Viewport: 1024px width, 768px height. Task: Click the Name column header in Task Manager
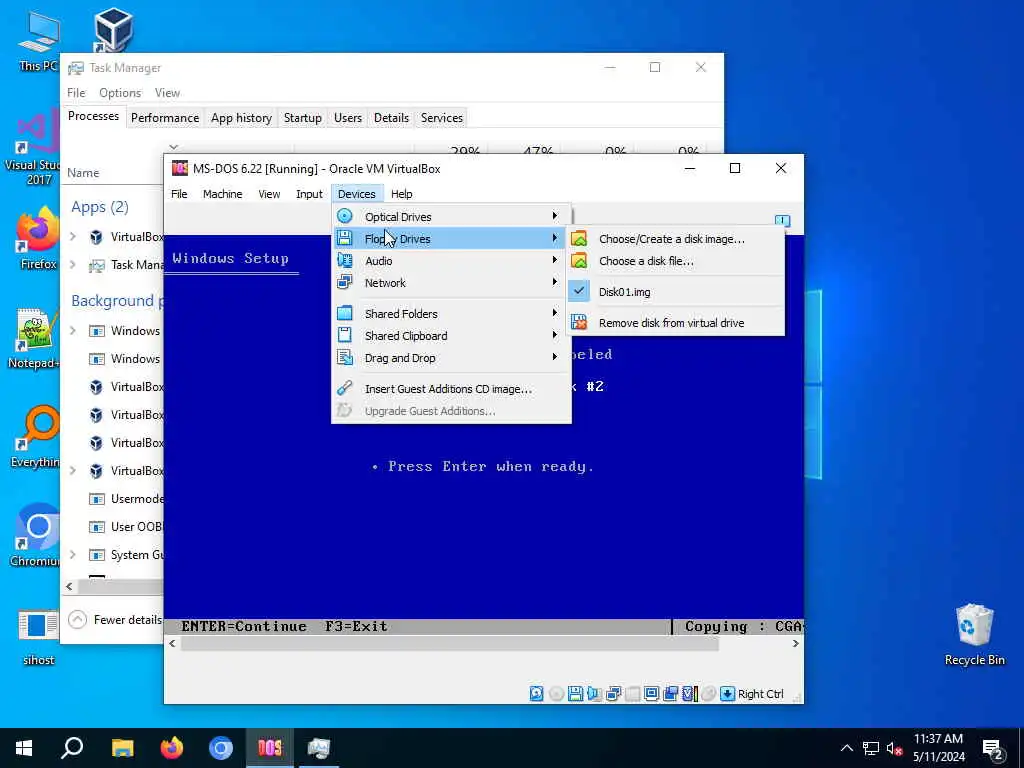click(x=83, y=172)
